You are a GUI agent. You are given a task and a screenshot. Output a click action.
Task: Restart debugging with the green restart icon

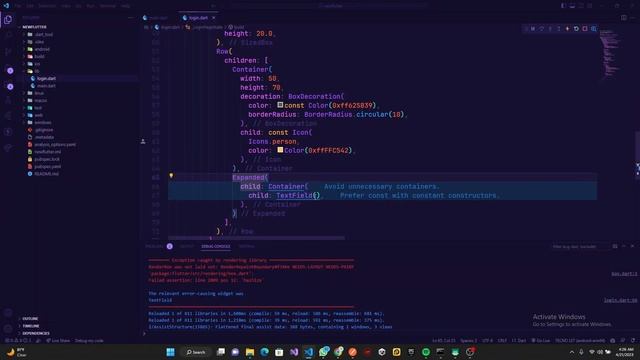(576, 29)
